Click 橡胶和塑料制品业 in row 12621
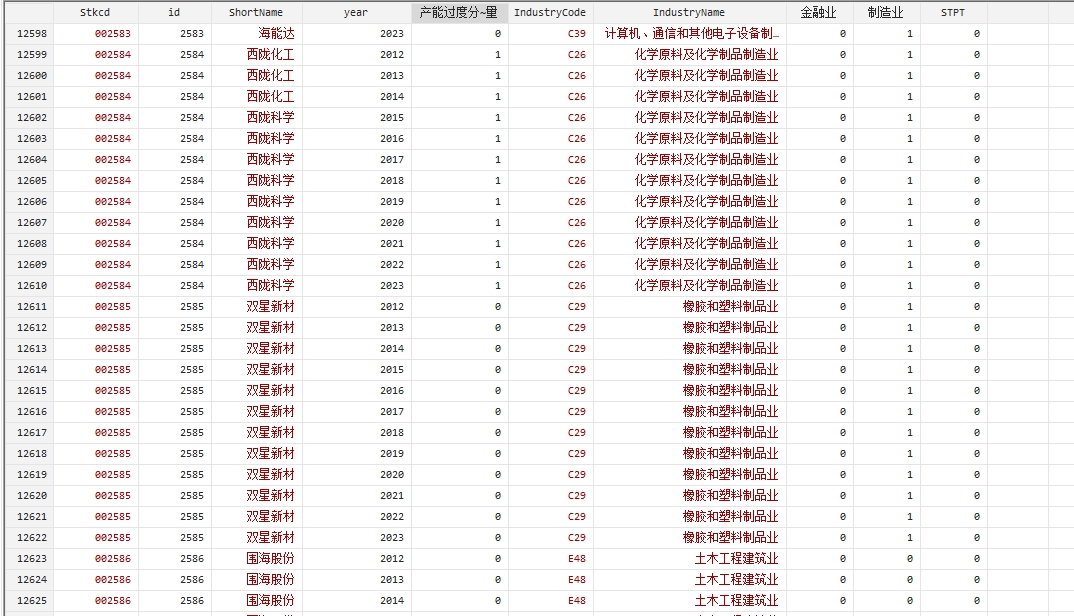 pos(730,517)
